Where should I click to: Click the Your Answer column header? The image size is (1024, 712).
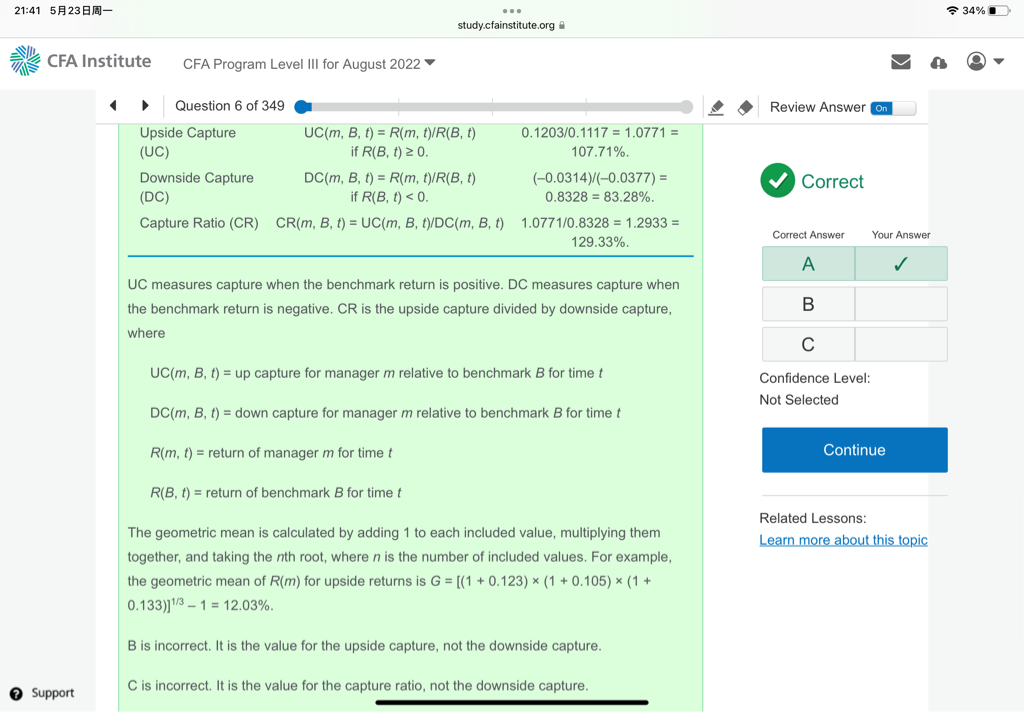(901, 235)
